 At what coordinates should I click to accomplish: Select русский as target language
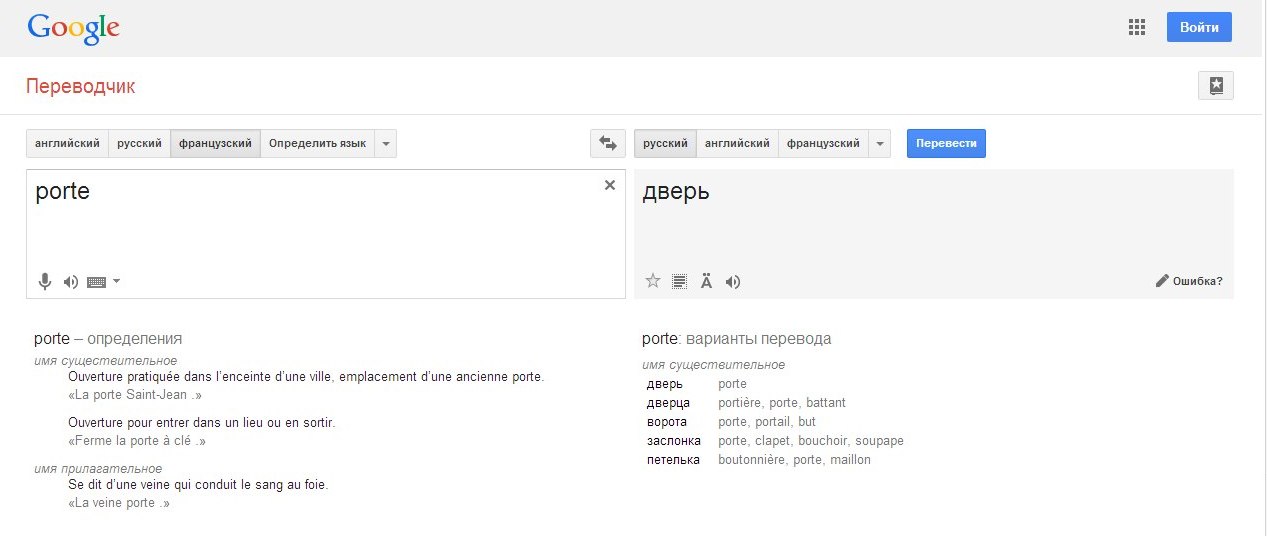click(x=665, y=144)
